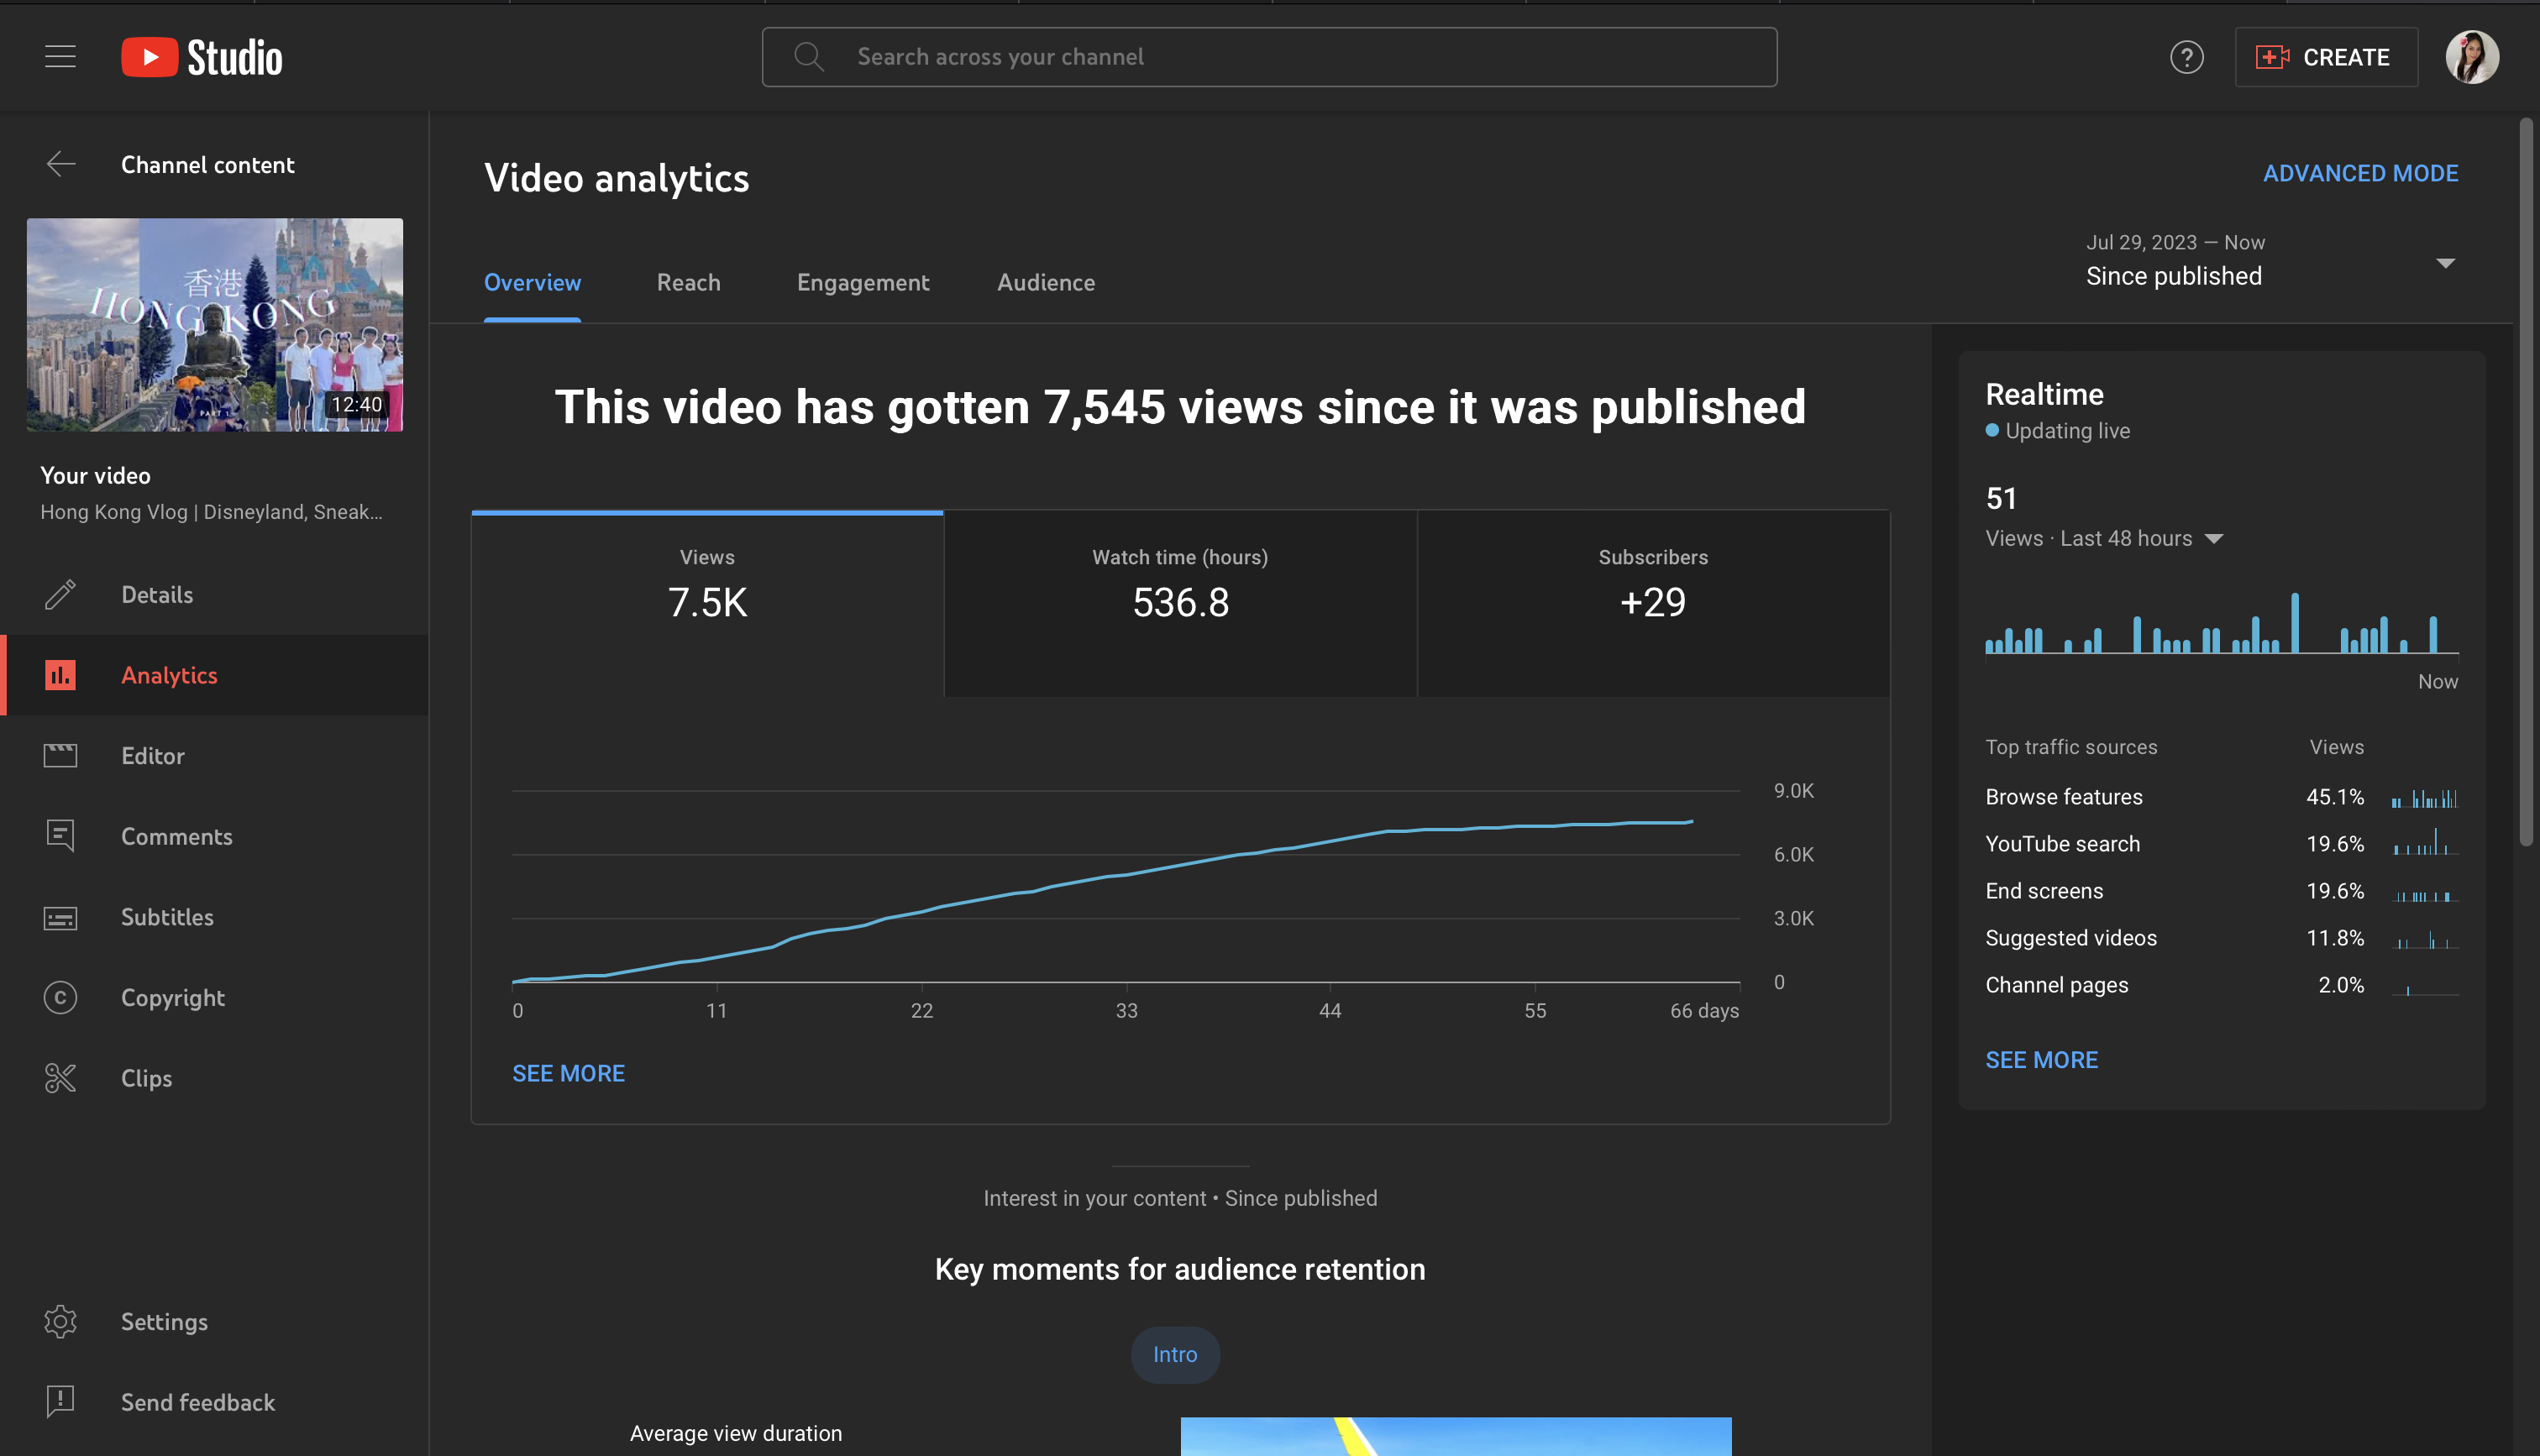Open the hamburger navigation menu

[x=60, y=57]
